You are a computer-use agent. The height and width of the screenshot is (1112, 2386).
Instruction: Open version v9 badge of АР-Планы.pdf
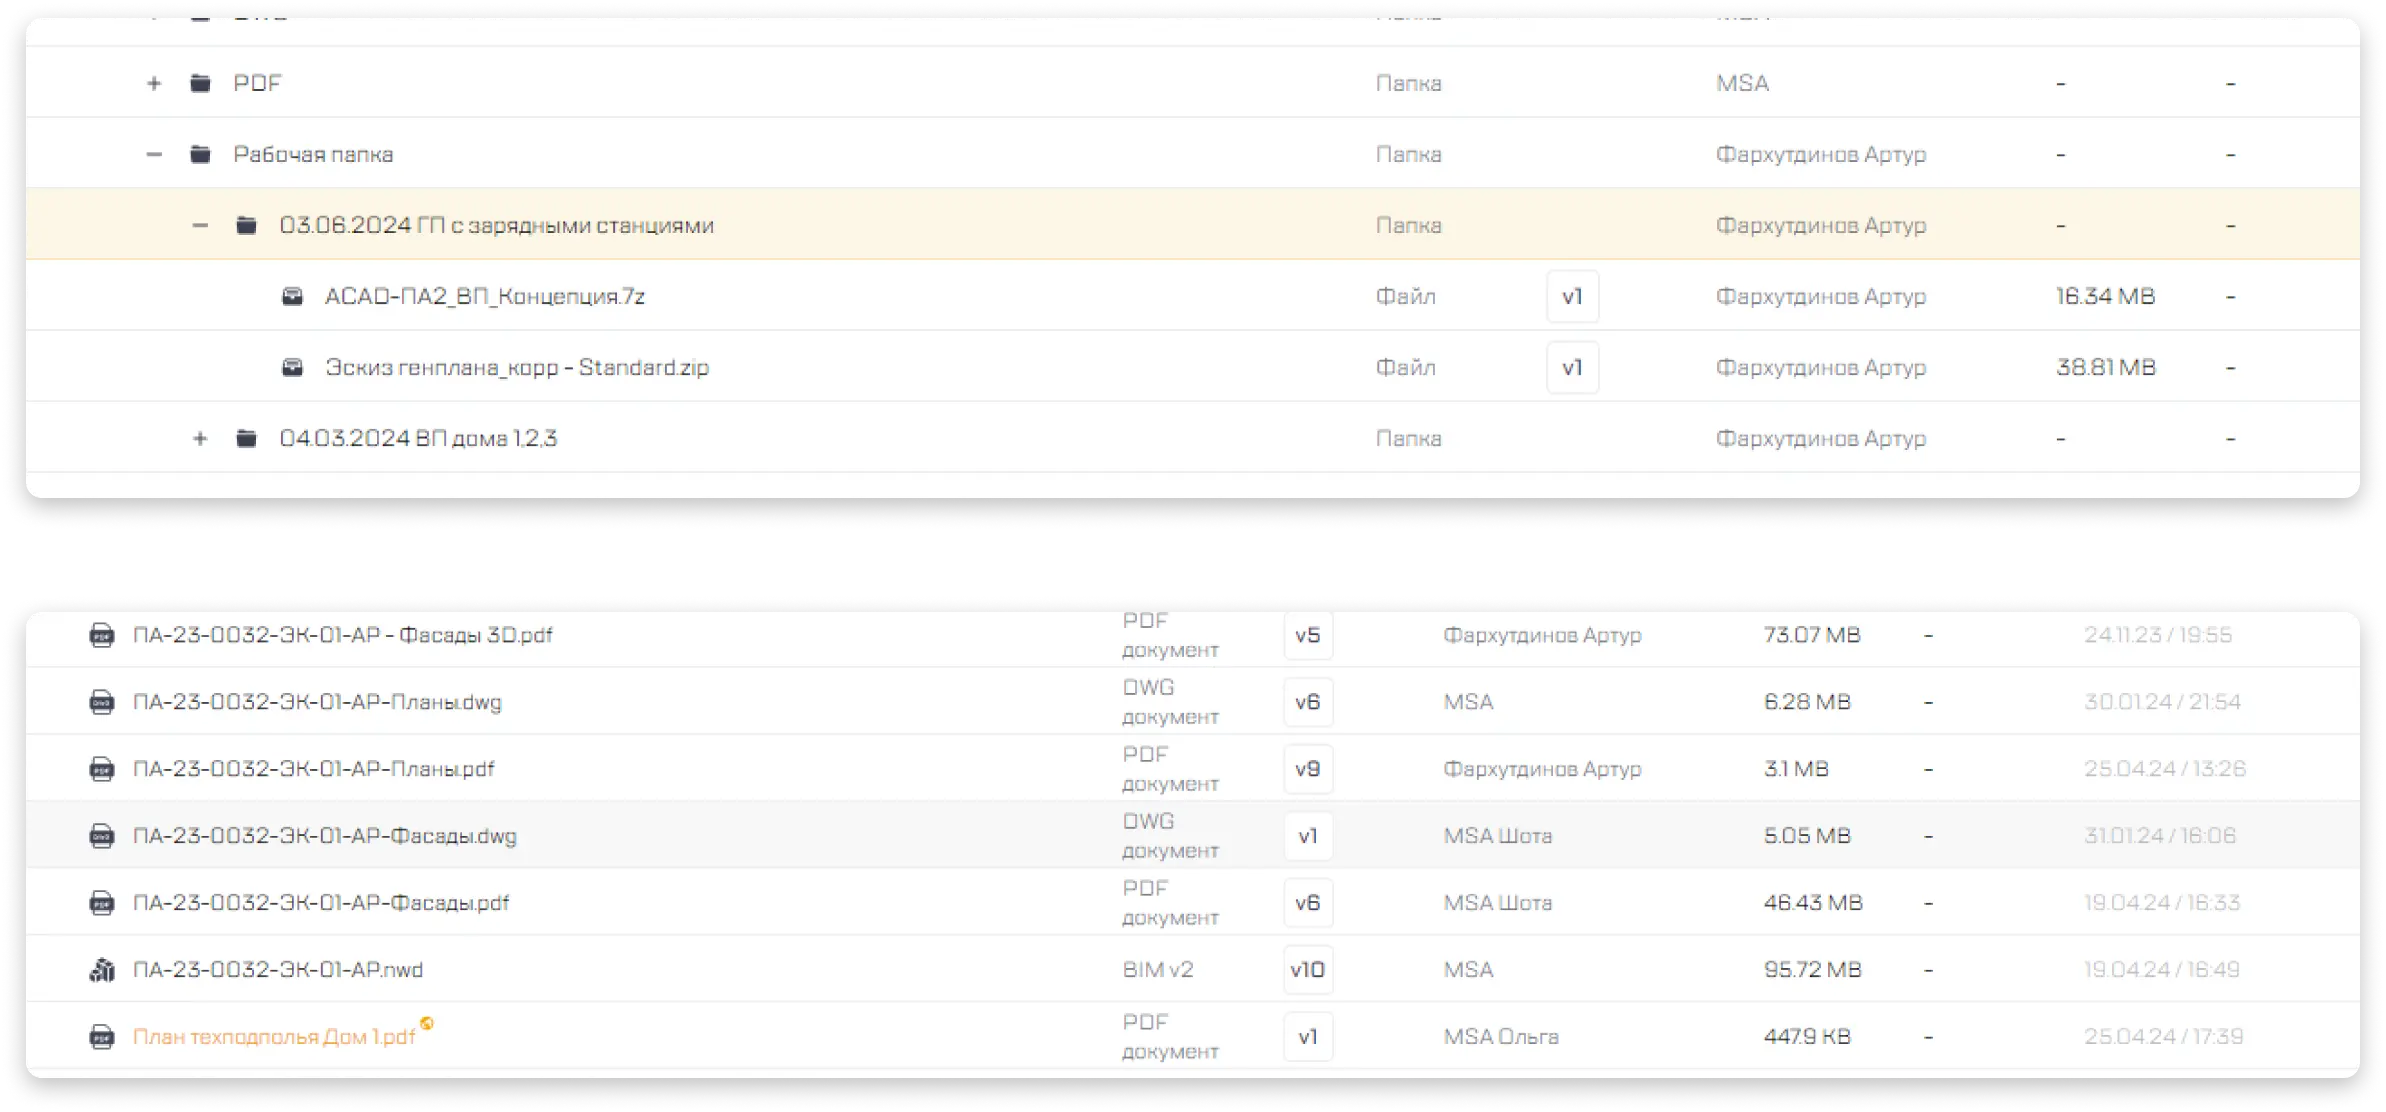(x=1307, y=769)
